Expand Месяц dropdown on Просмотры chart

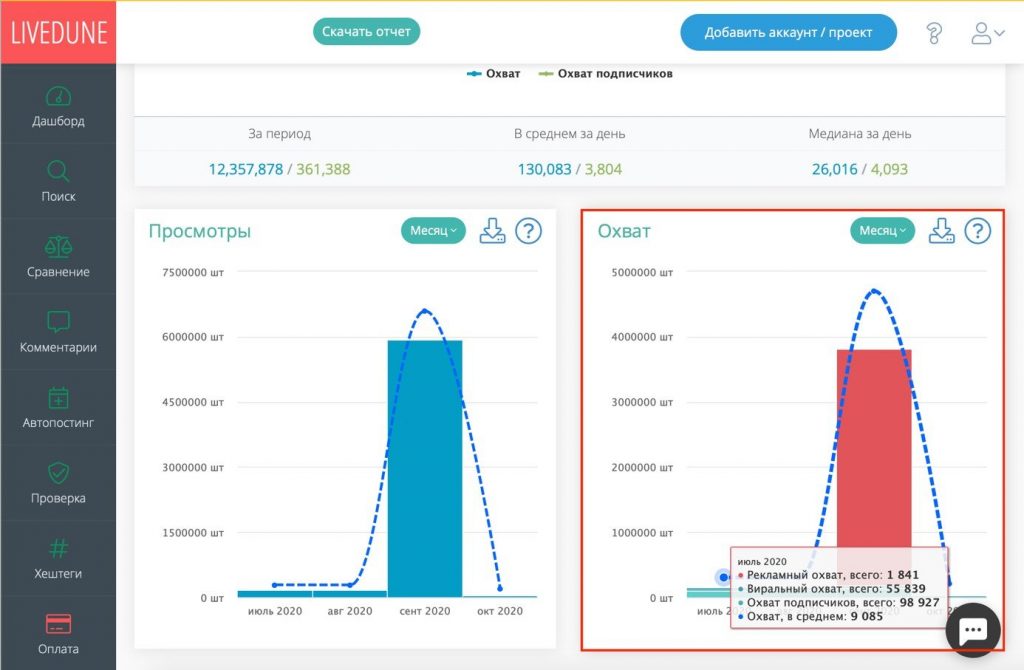coord(433,231)
